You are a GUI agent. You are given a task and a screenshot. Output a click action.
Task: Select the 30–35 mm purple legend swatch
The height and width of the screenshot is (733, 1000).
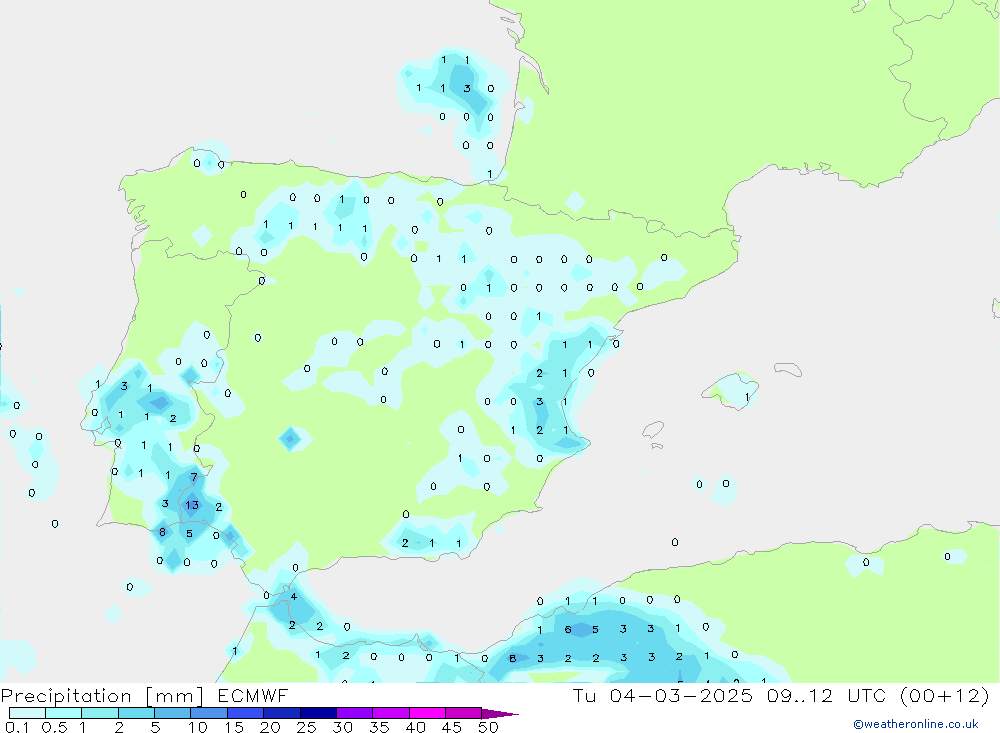click(x=354, y=713)
